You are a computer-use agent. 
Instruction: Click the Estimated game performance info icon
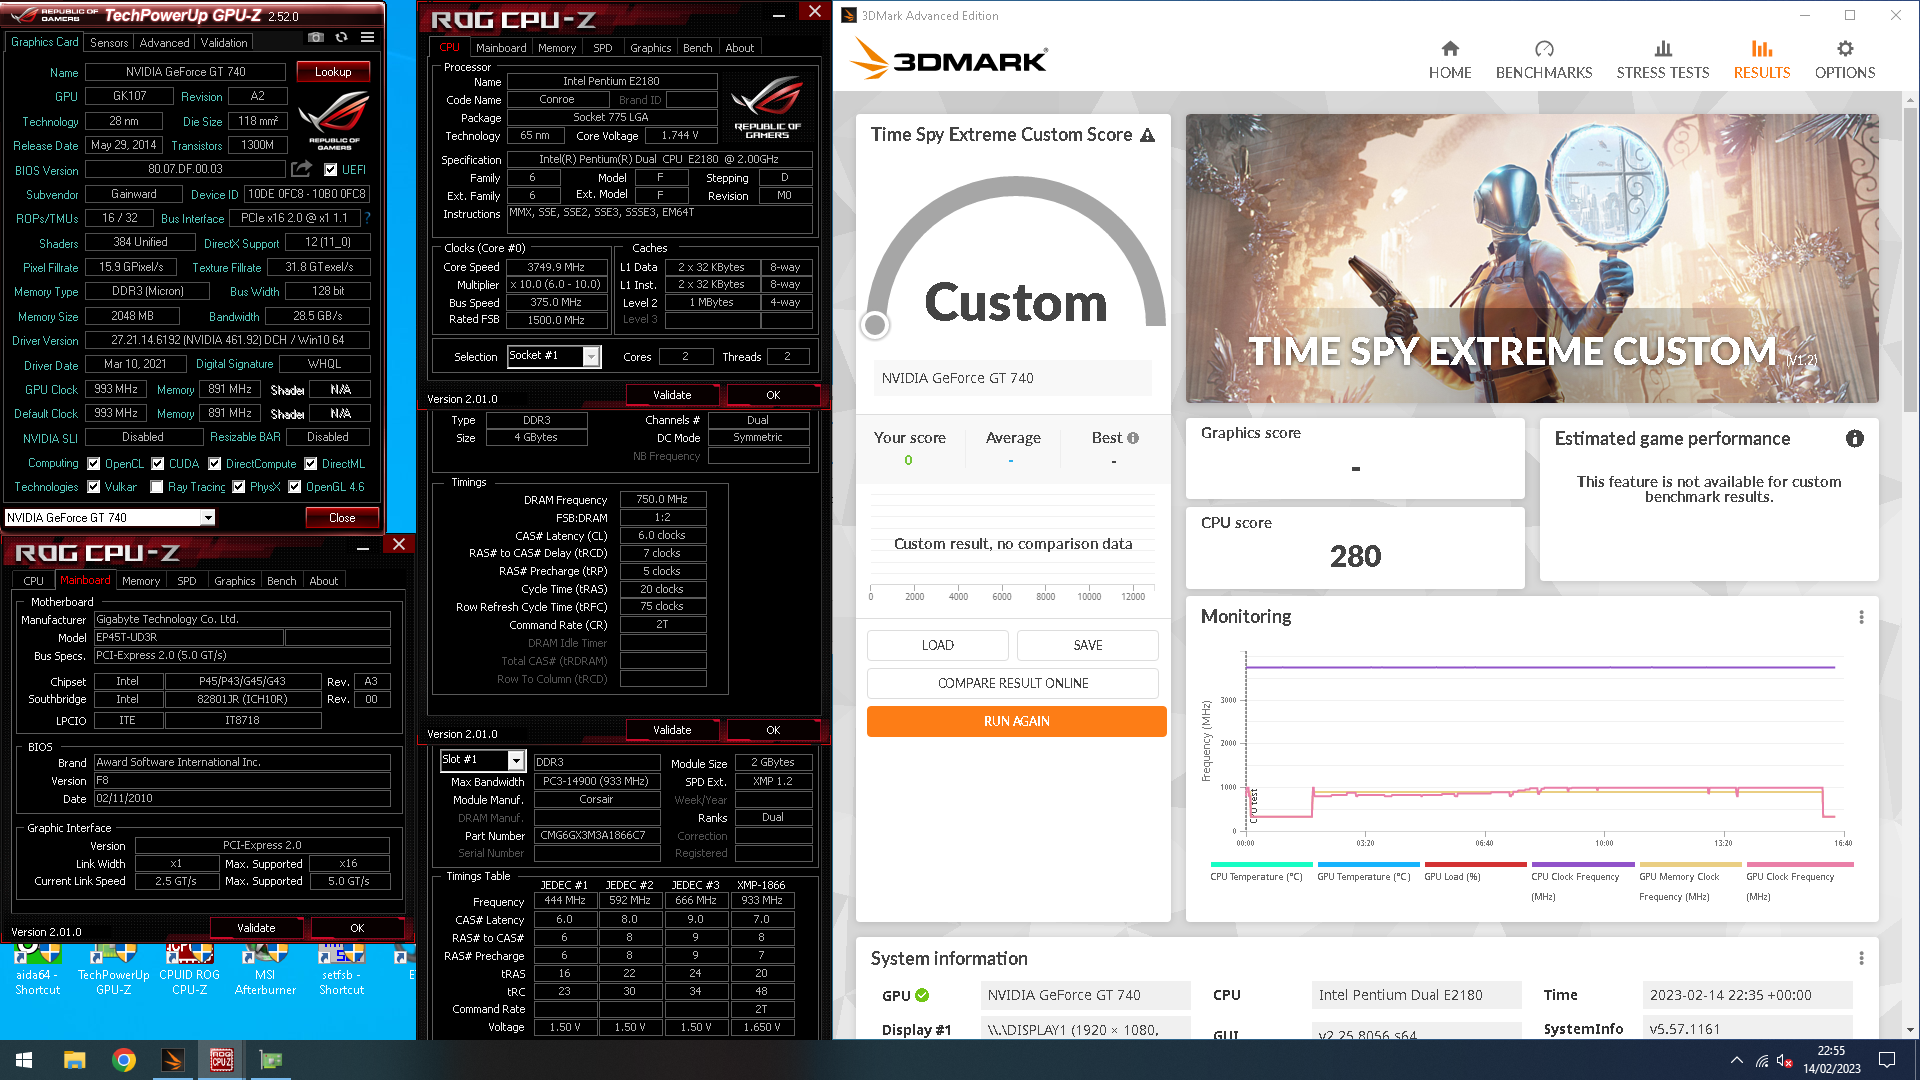pyautogui.click(x=1855, y=439)
